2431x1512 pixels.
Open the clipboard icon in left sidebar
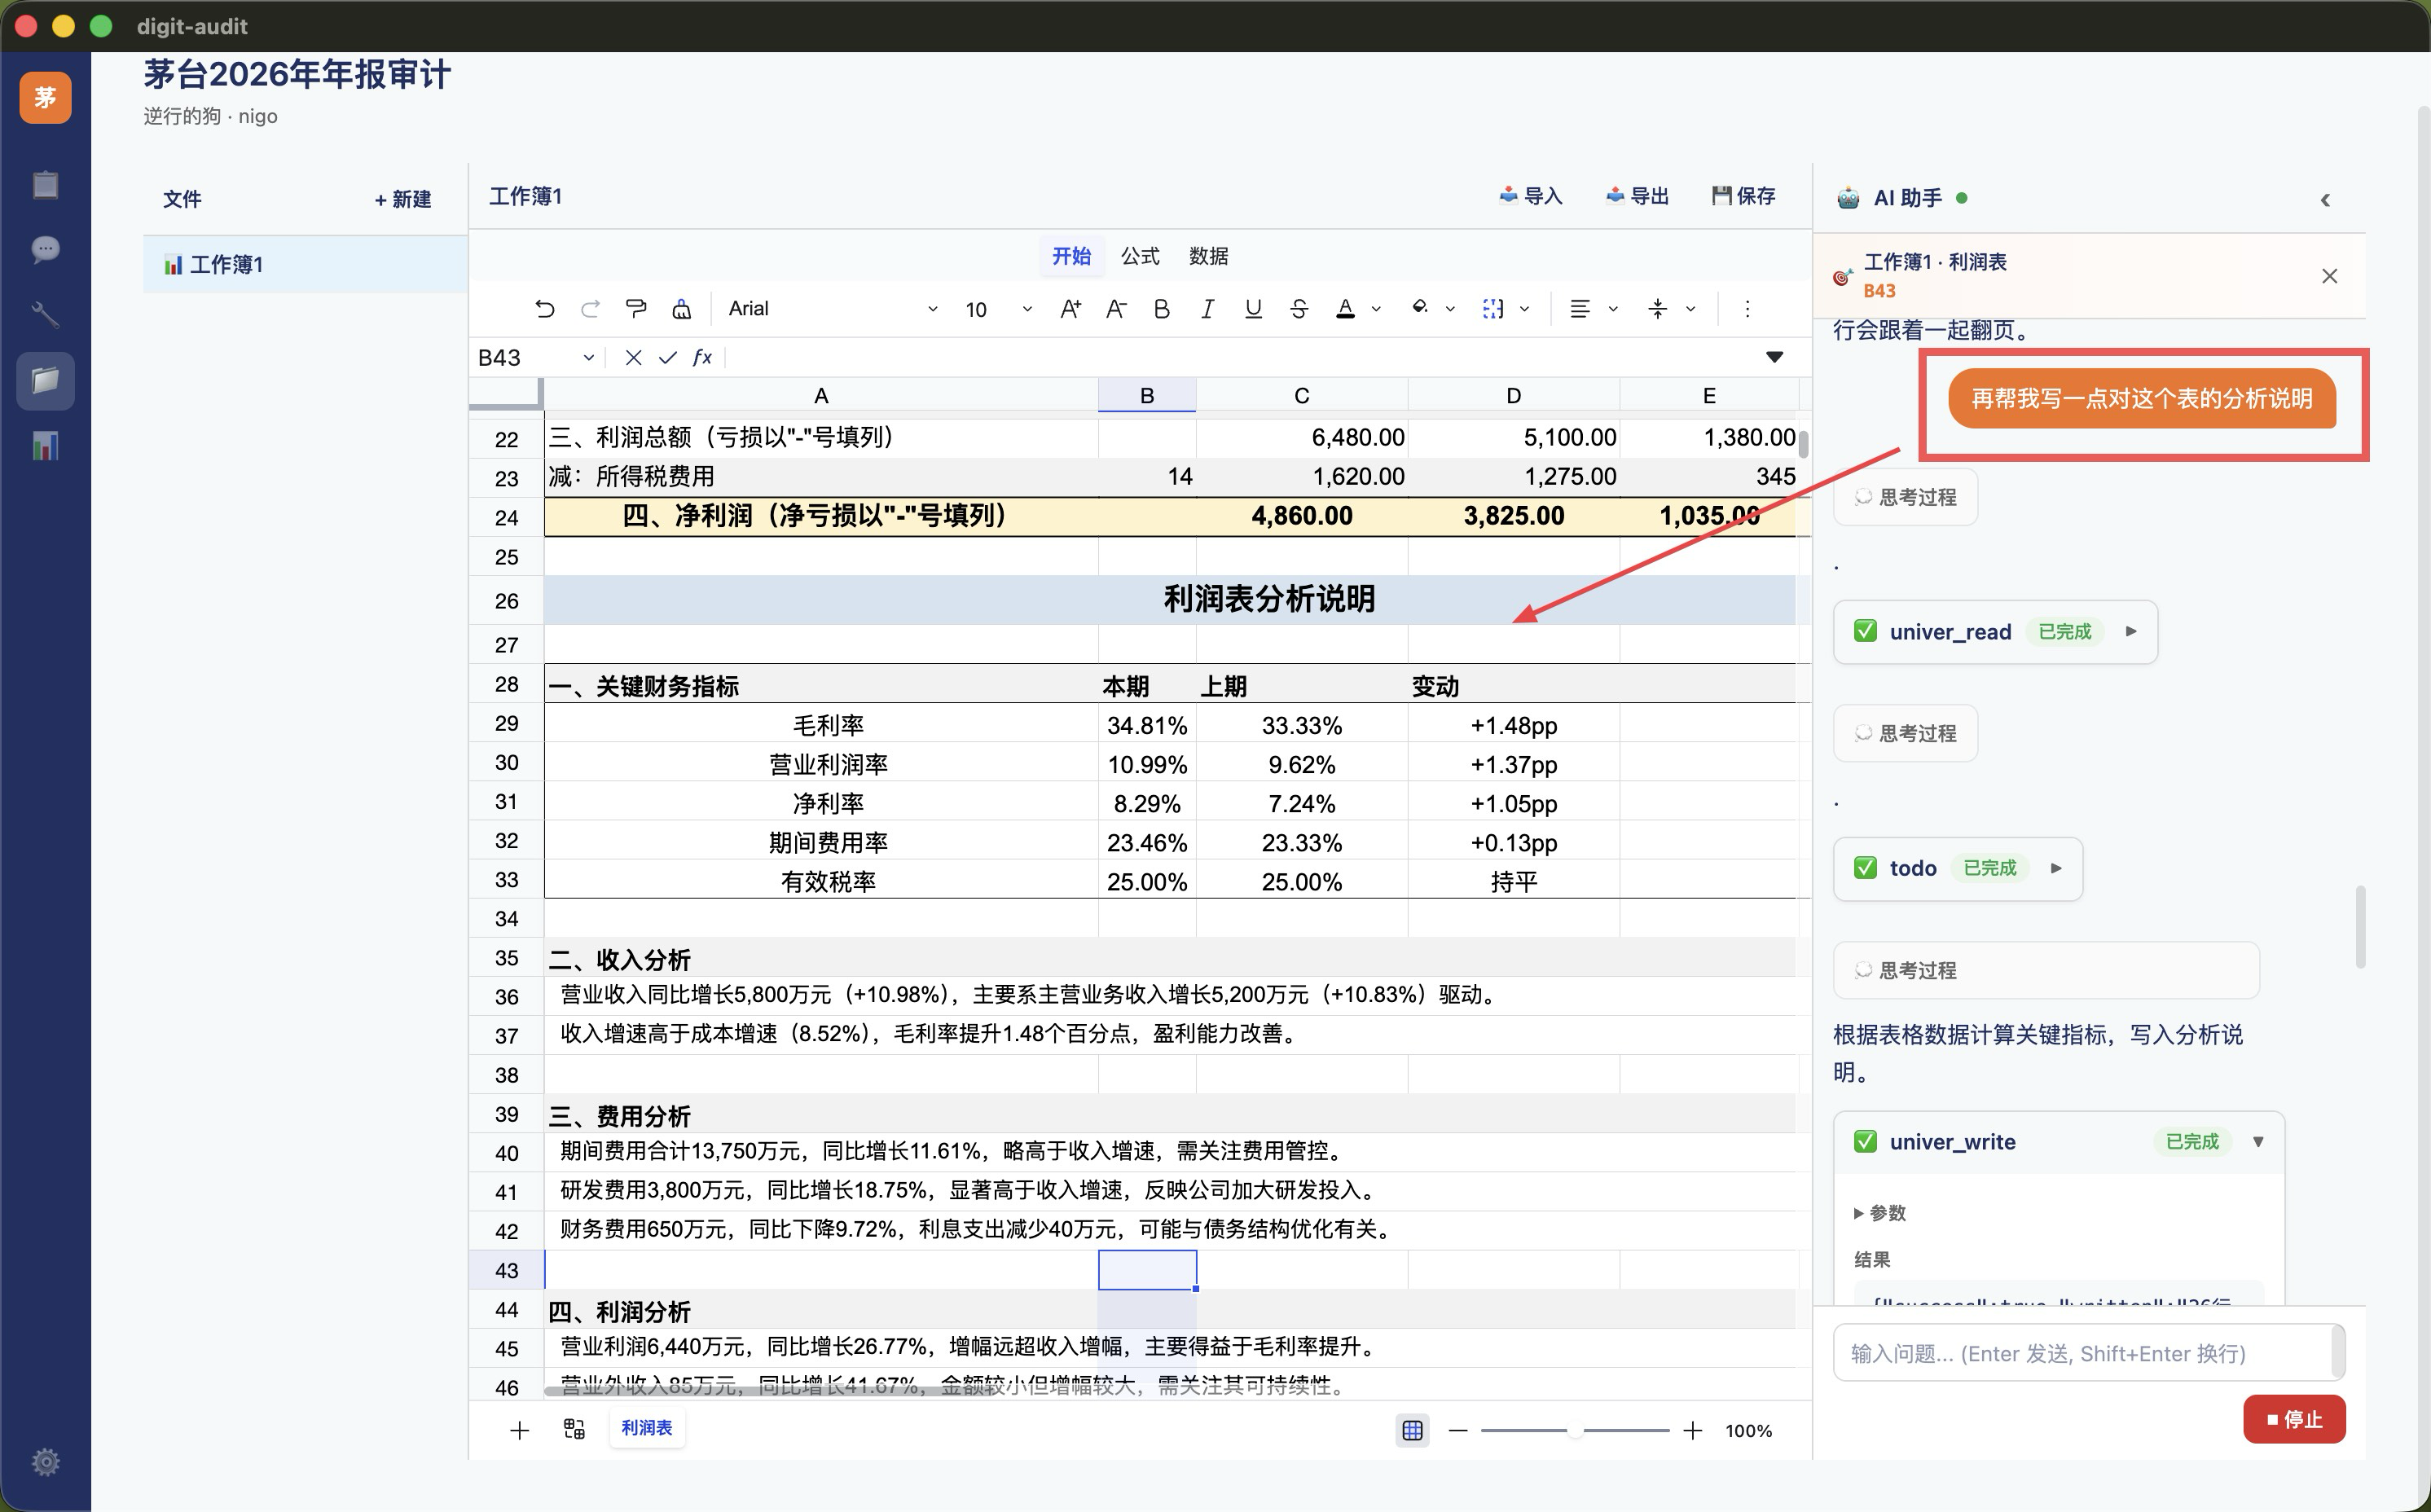45,185
